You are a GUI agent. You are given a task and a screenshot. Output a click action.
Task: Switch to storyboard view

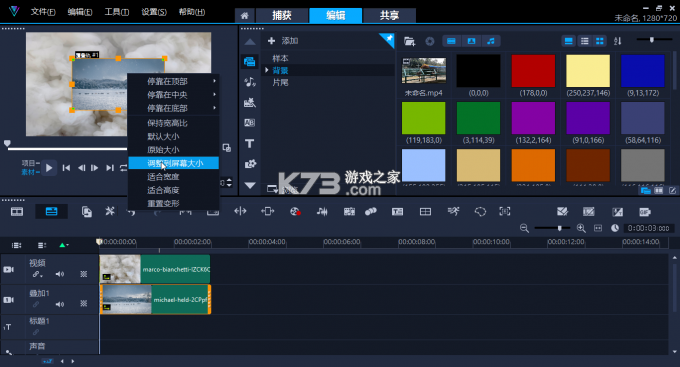tap(17, 212)
